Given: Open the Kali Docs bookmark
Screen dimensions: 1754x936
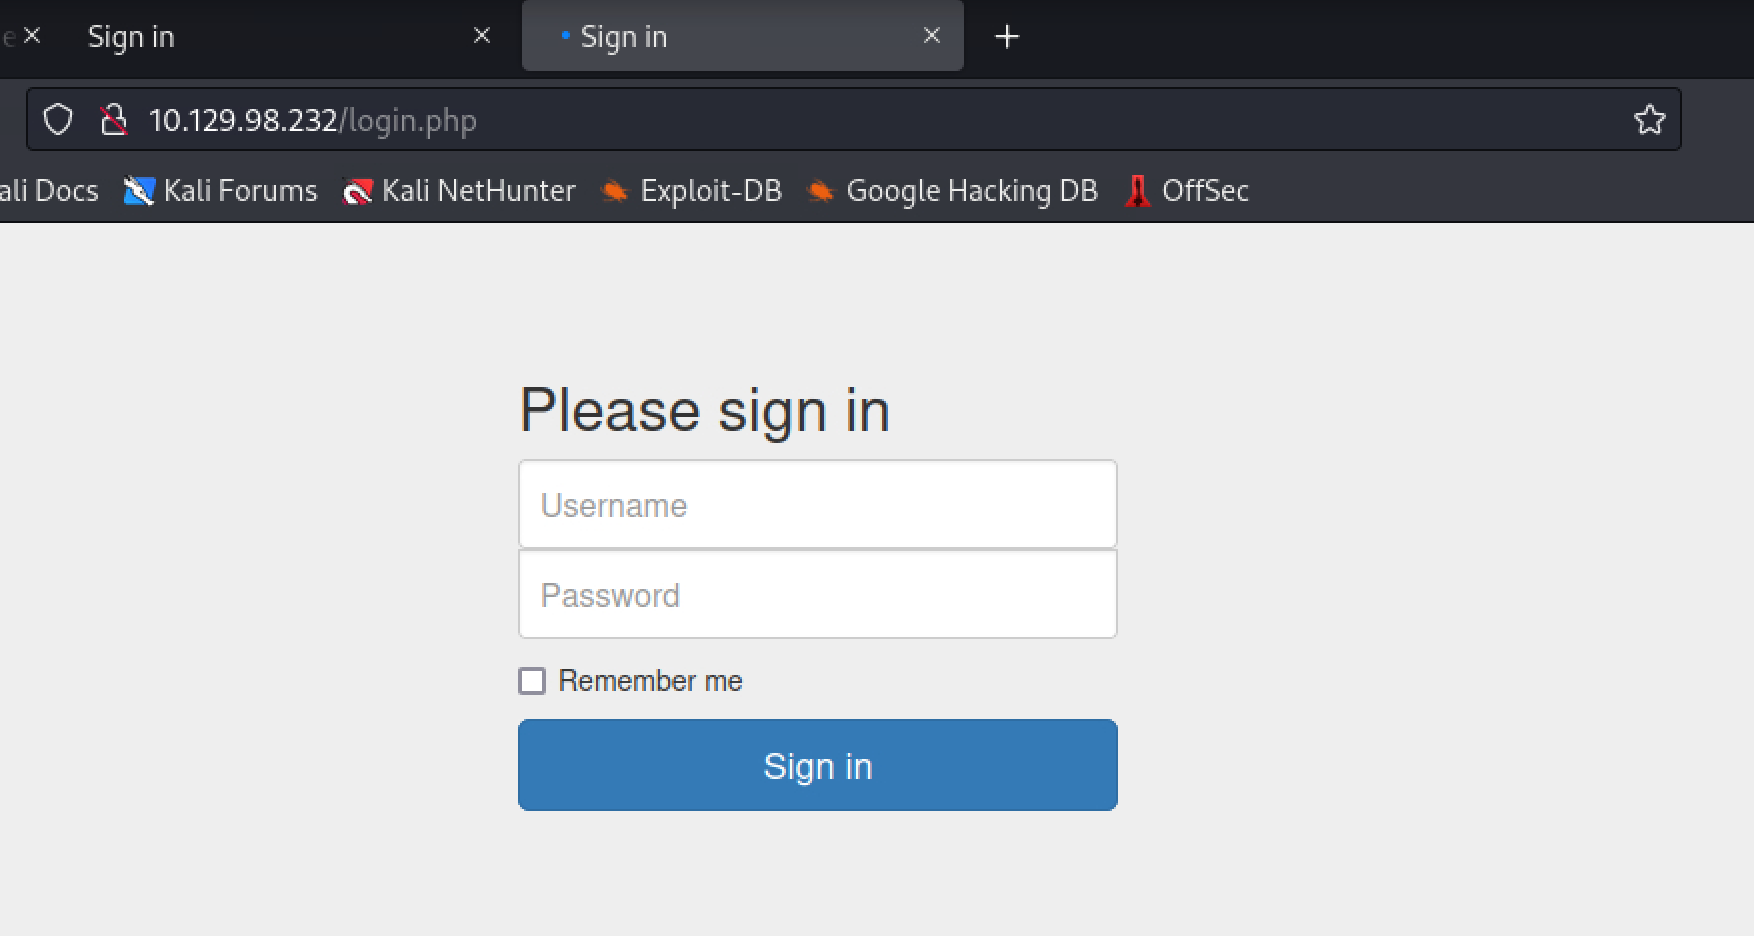Looking at the screenshot, I should pos(49,191).
